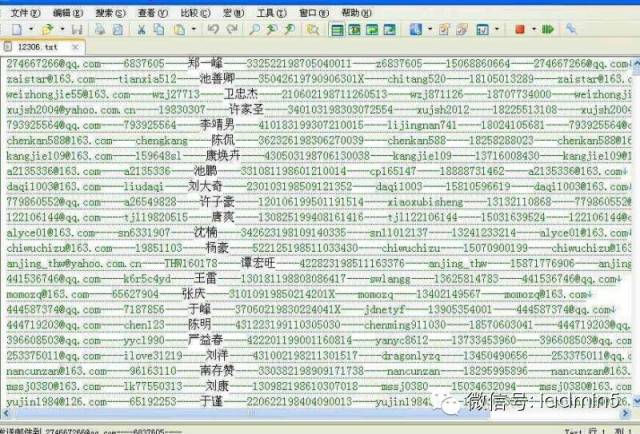The image size is (640, 434).
Task: Paste with the clipboard icon
Action: click(179, 29)
